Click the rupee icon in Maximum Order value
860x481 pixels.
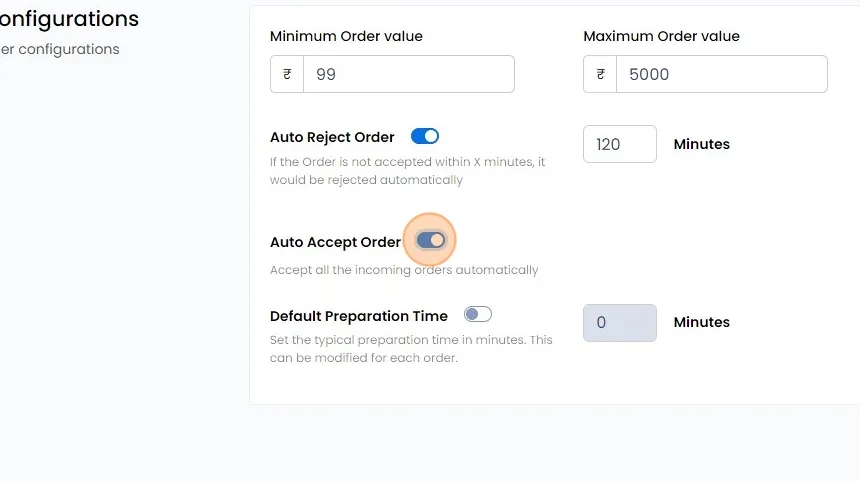[600, 75]
